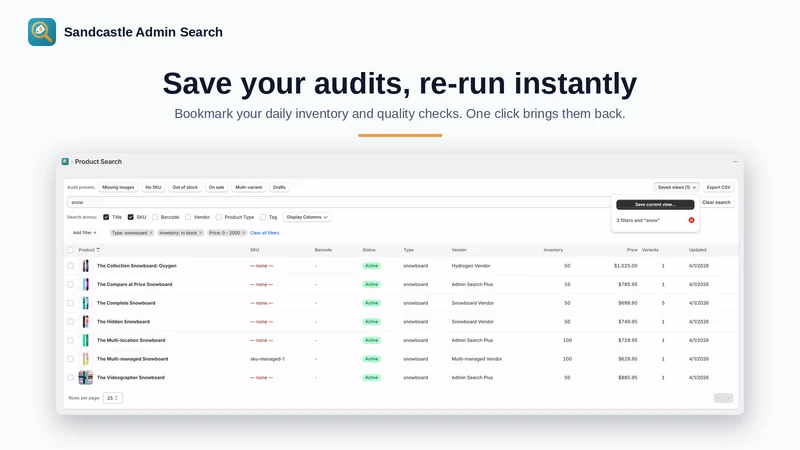800x450 pixels.
Task: Enable the Vendor search checkbox
Action: [188, 217]
